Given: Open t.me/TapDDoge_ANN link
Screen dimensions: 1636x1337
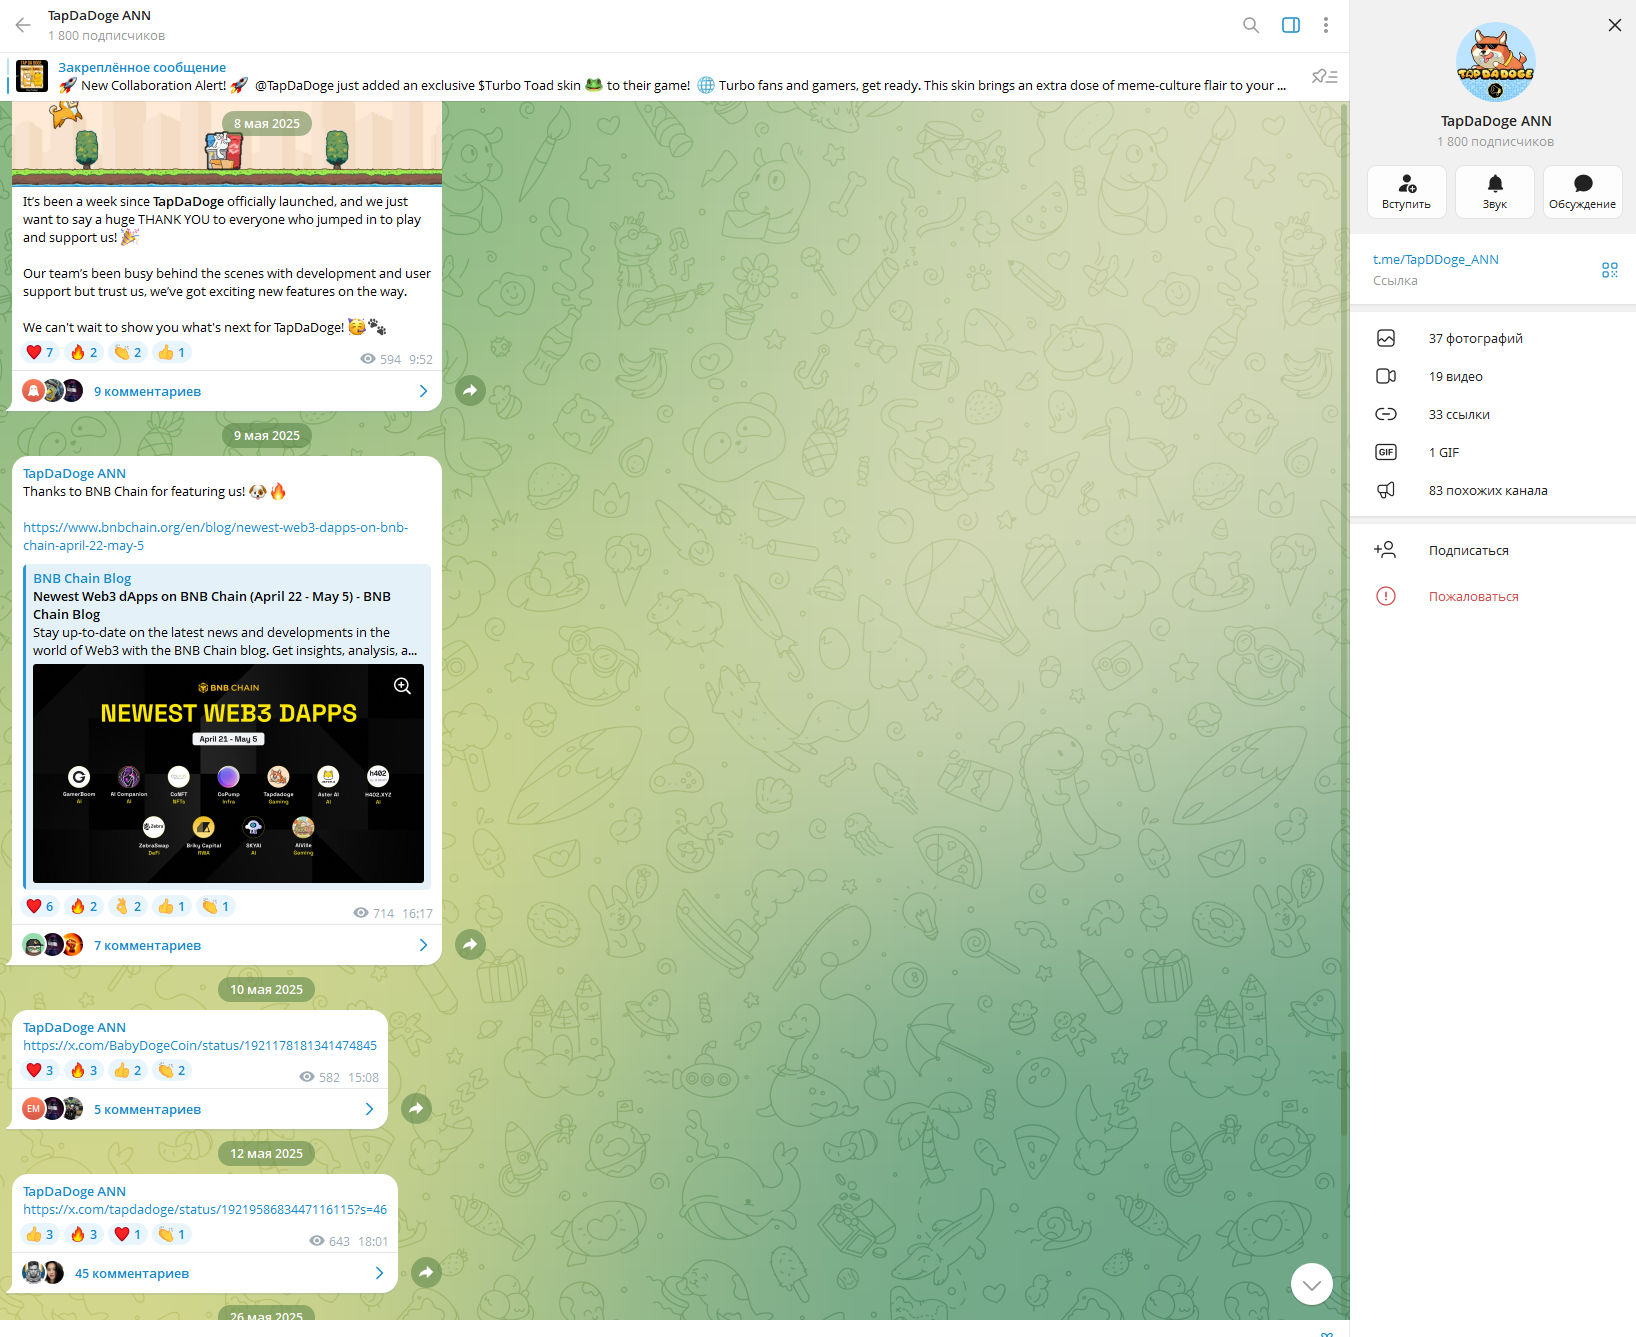Looking at the screenshot, I should click(1436, 260).
